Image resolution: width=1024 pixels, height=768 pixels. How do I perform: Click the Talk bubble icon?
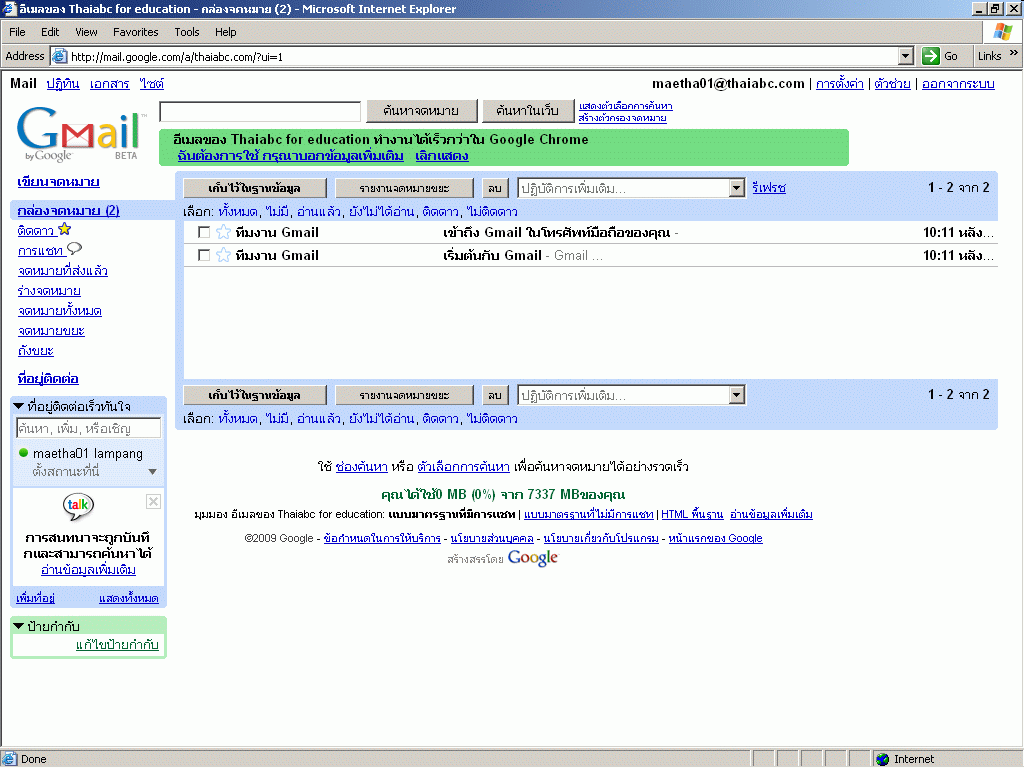(79, 507)
